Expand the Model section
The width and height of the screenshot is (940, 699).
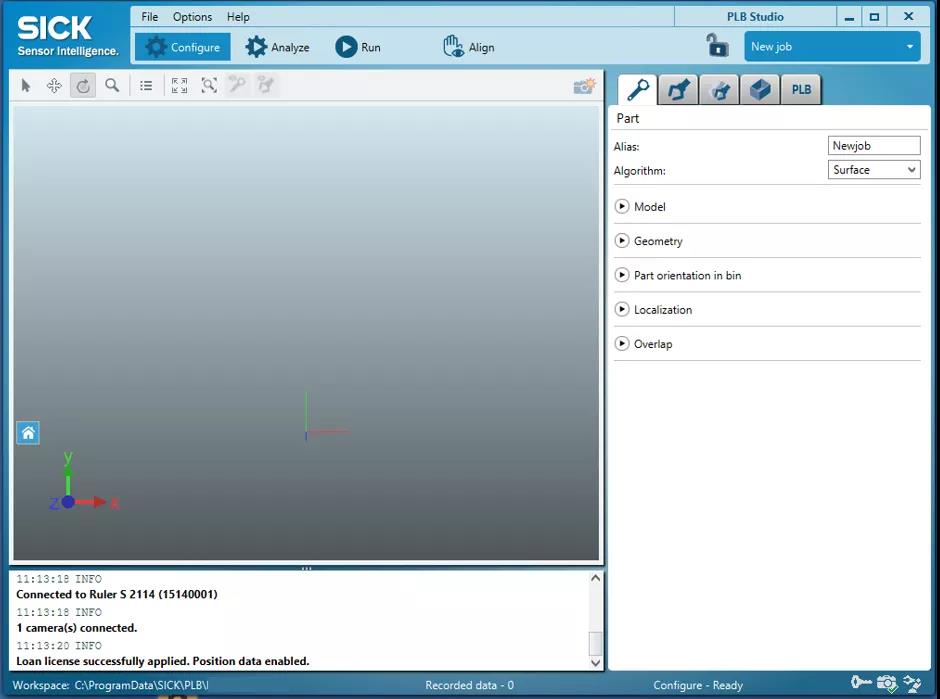622,207
